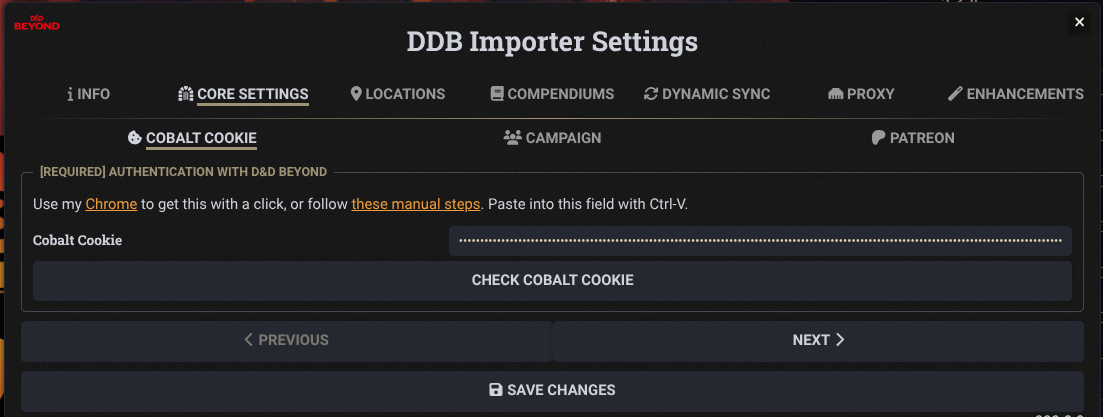Image resolution: width=1103 pixels, height=417 pixels.
Task: Click the Locations map pin icon
Action: (356, 94)
